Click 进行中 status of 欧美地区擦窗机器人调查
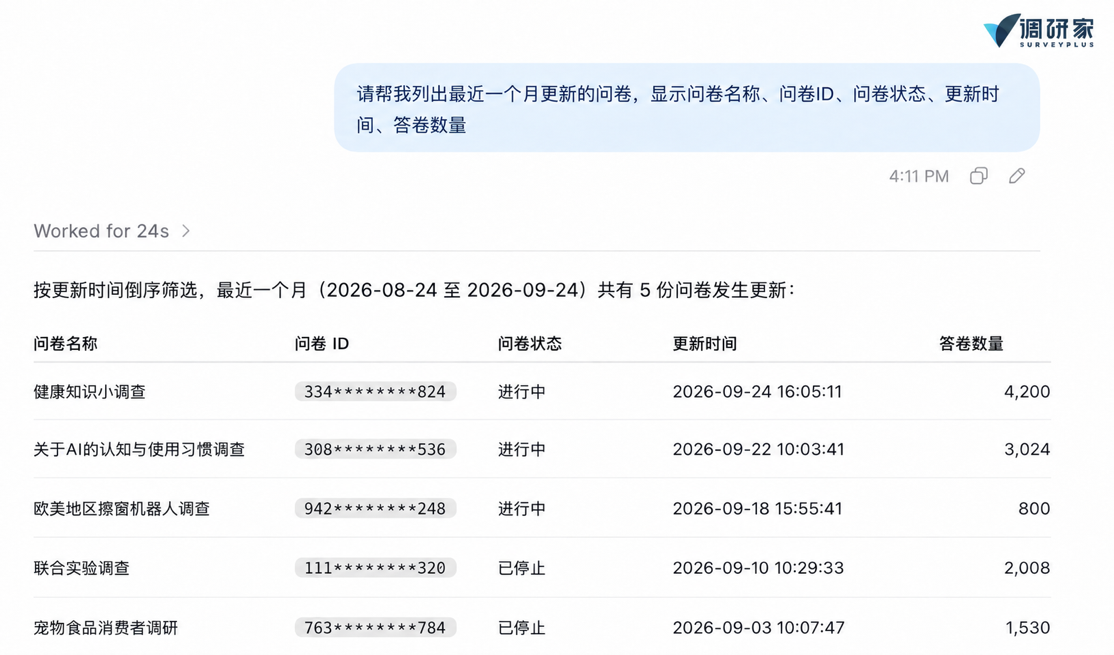This screenshot has width=1114, height=655. [521, 509]
